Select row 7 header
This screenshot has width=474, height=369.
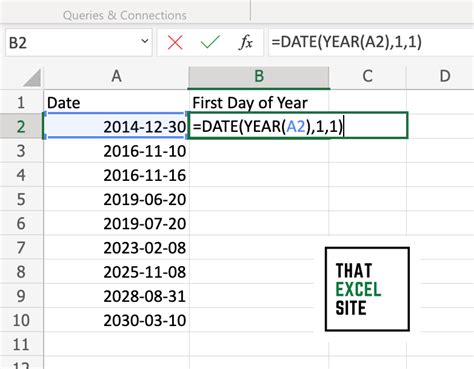(21, 248)
